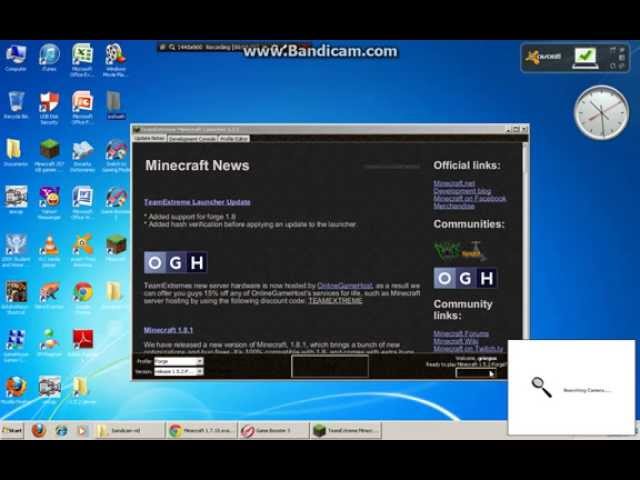Launch Windows Media Player from the taskbar
Image resolution: width=640 pixels, height=480 pixels.
click(82, 431)
